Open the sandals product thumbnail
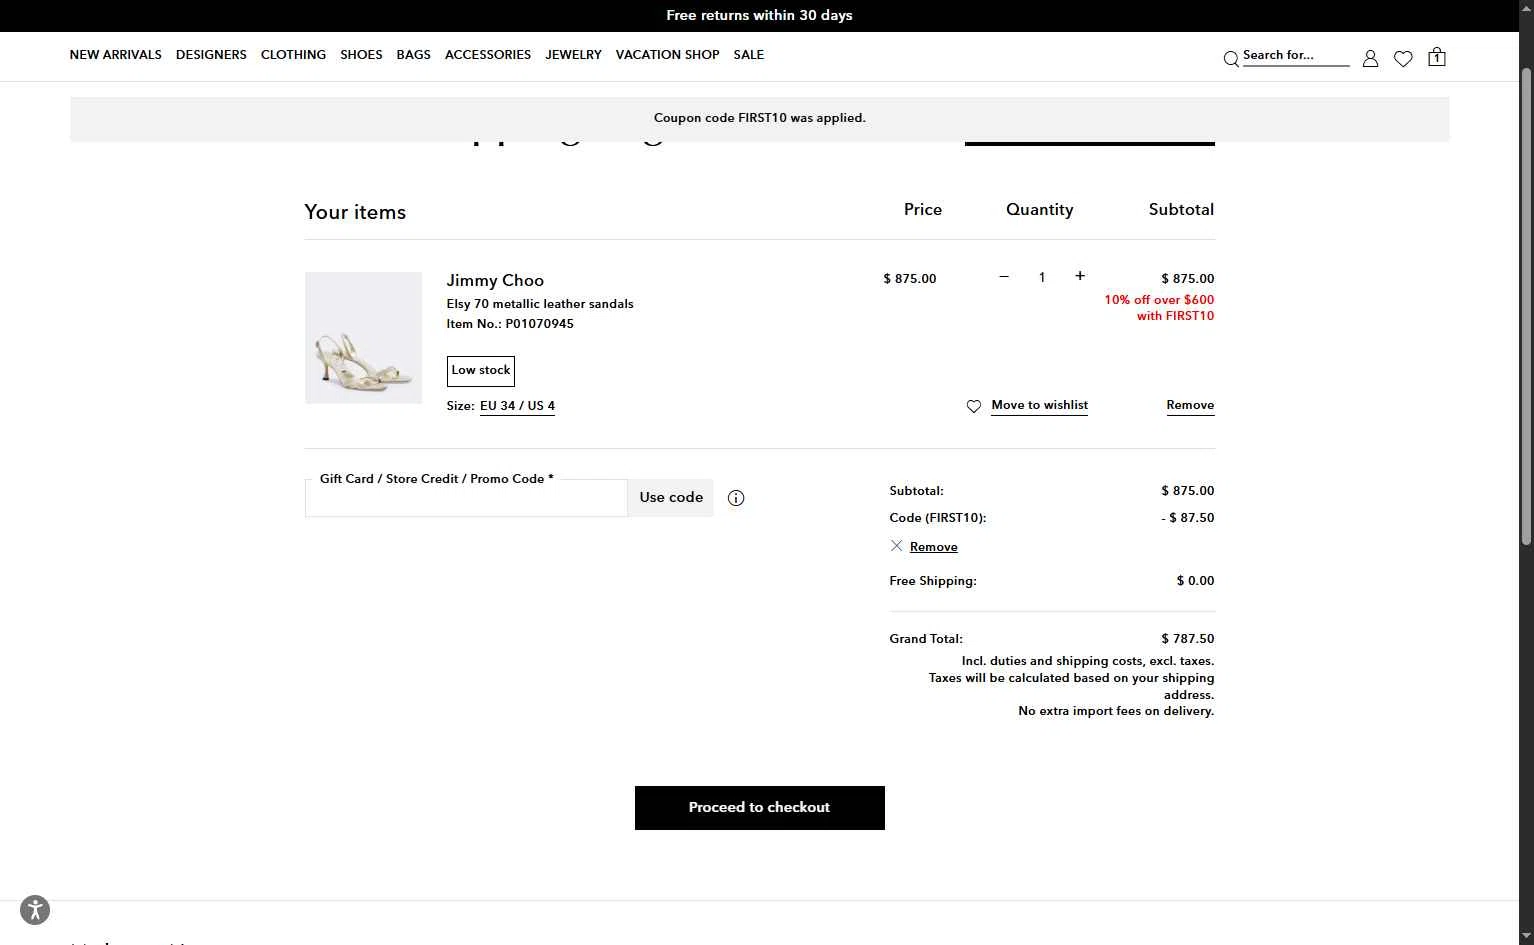 tap(363, 338)
